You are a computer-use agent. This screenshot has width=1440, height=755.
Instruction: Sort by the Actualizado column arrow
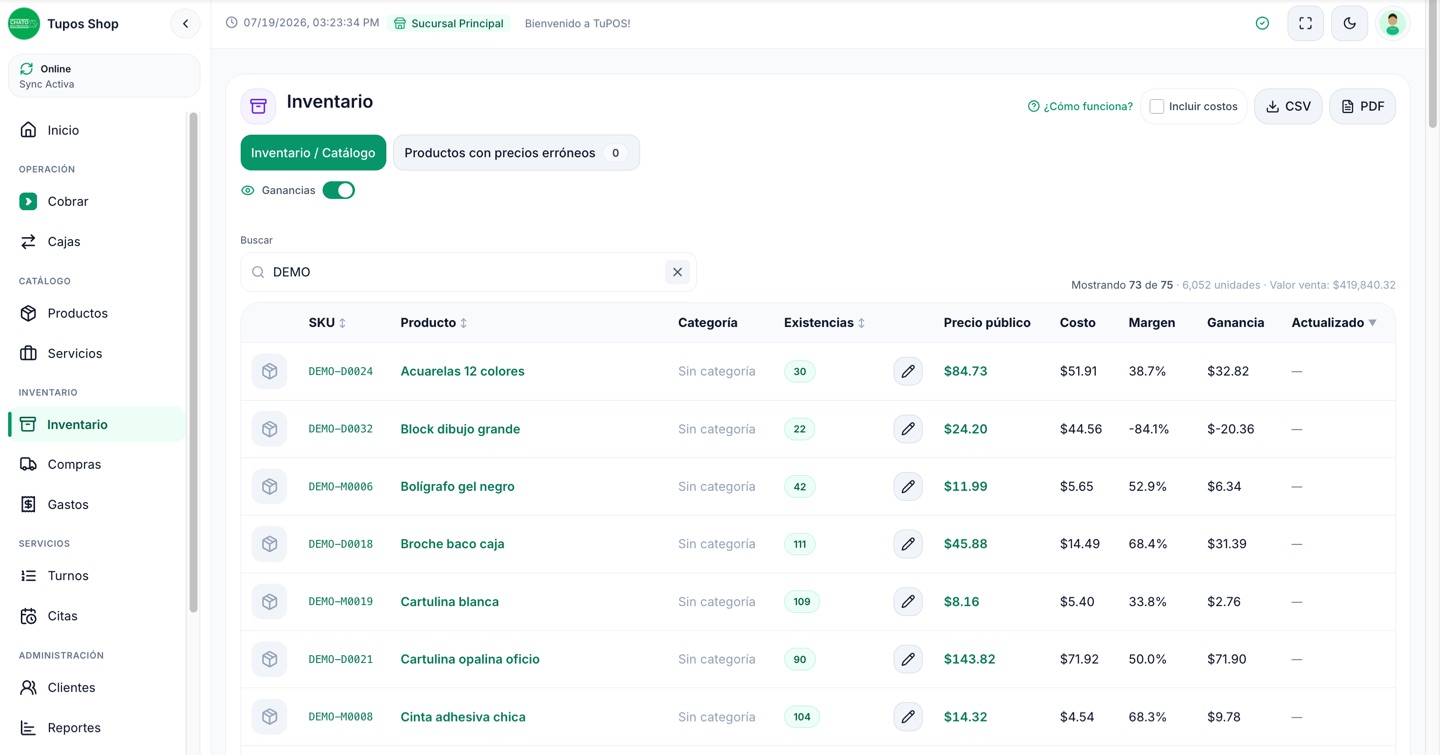(1372, 323)
